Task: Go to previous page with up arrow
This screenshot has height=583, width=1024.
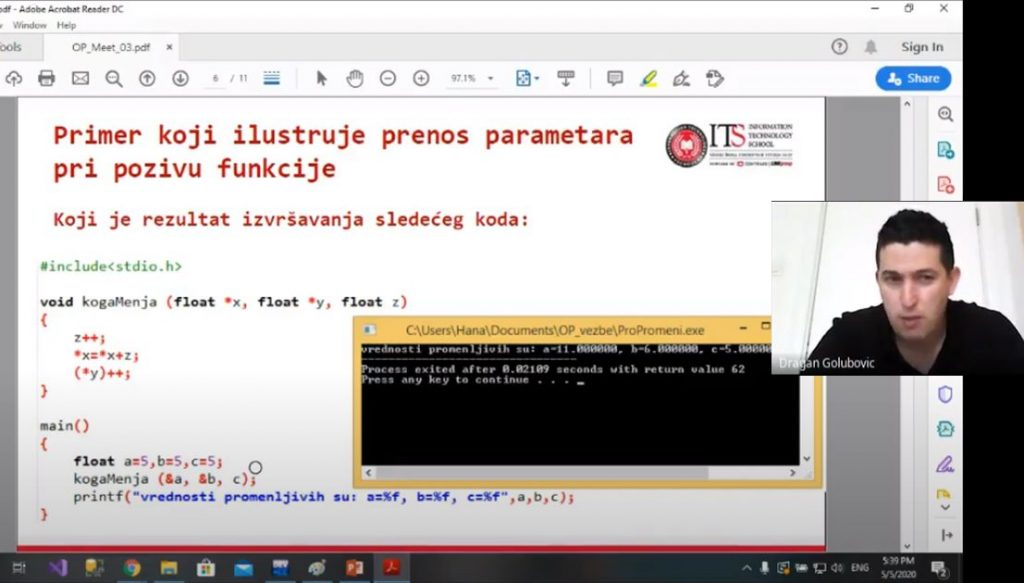Action: [147, 78]
